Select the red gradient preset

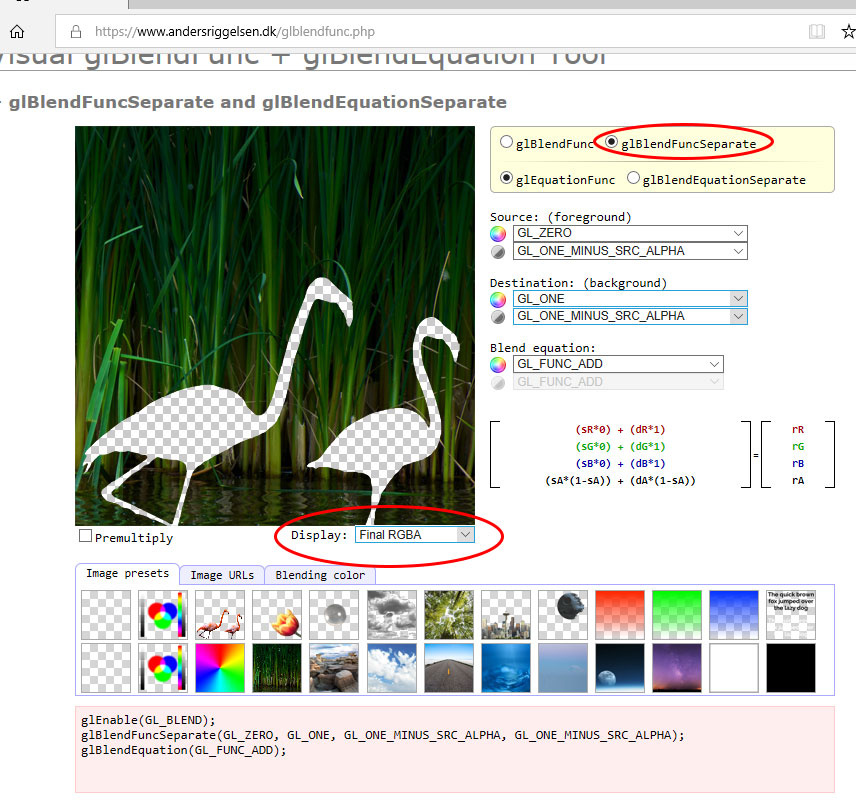(619, 615)
